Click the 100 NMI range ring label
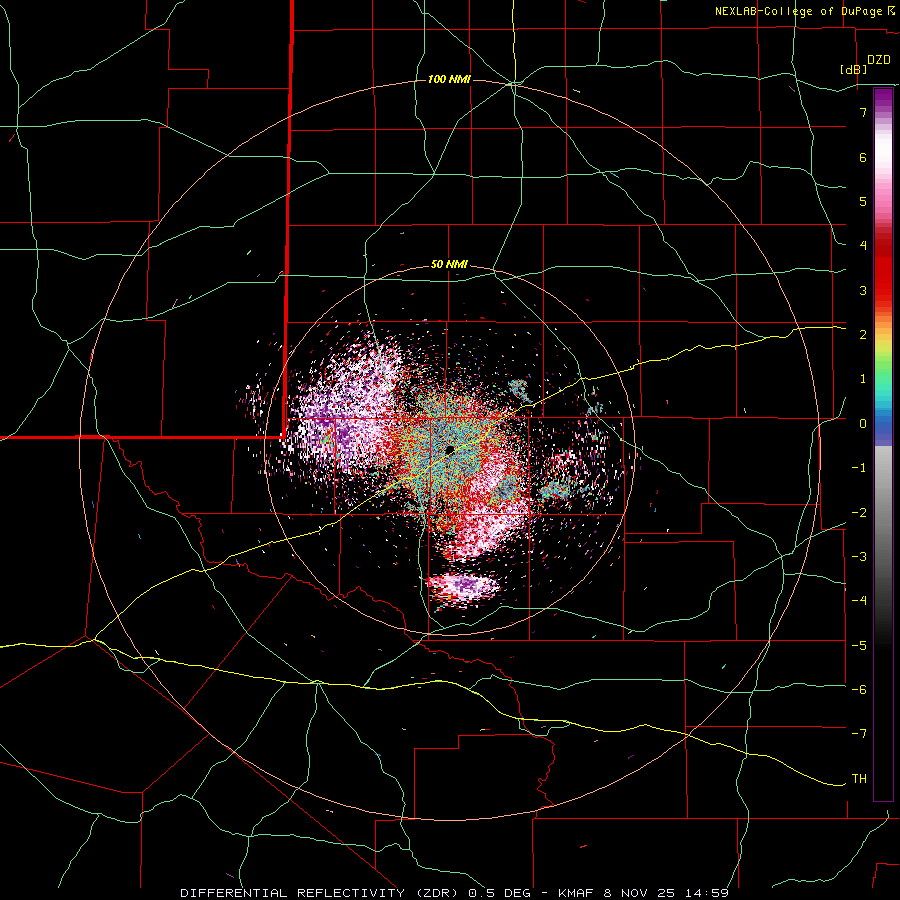The height and width of the screenshot is (900, 900). [x=449, y=79]
